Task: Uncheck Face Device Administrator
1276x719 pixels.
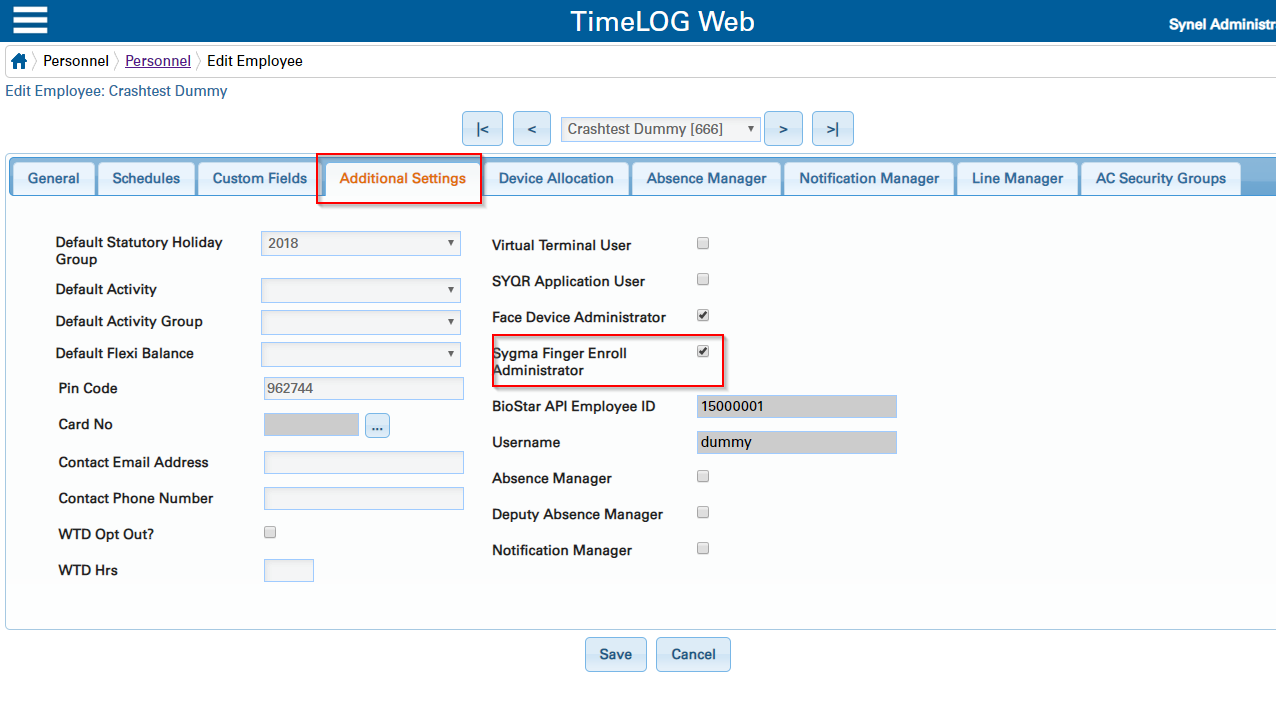Action: [703, 315]
